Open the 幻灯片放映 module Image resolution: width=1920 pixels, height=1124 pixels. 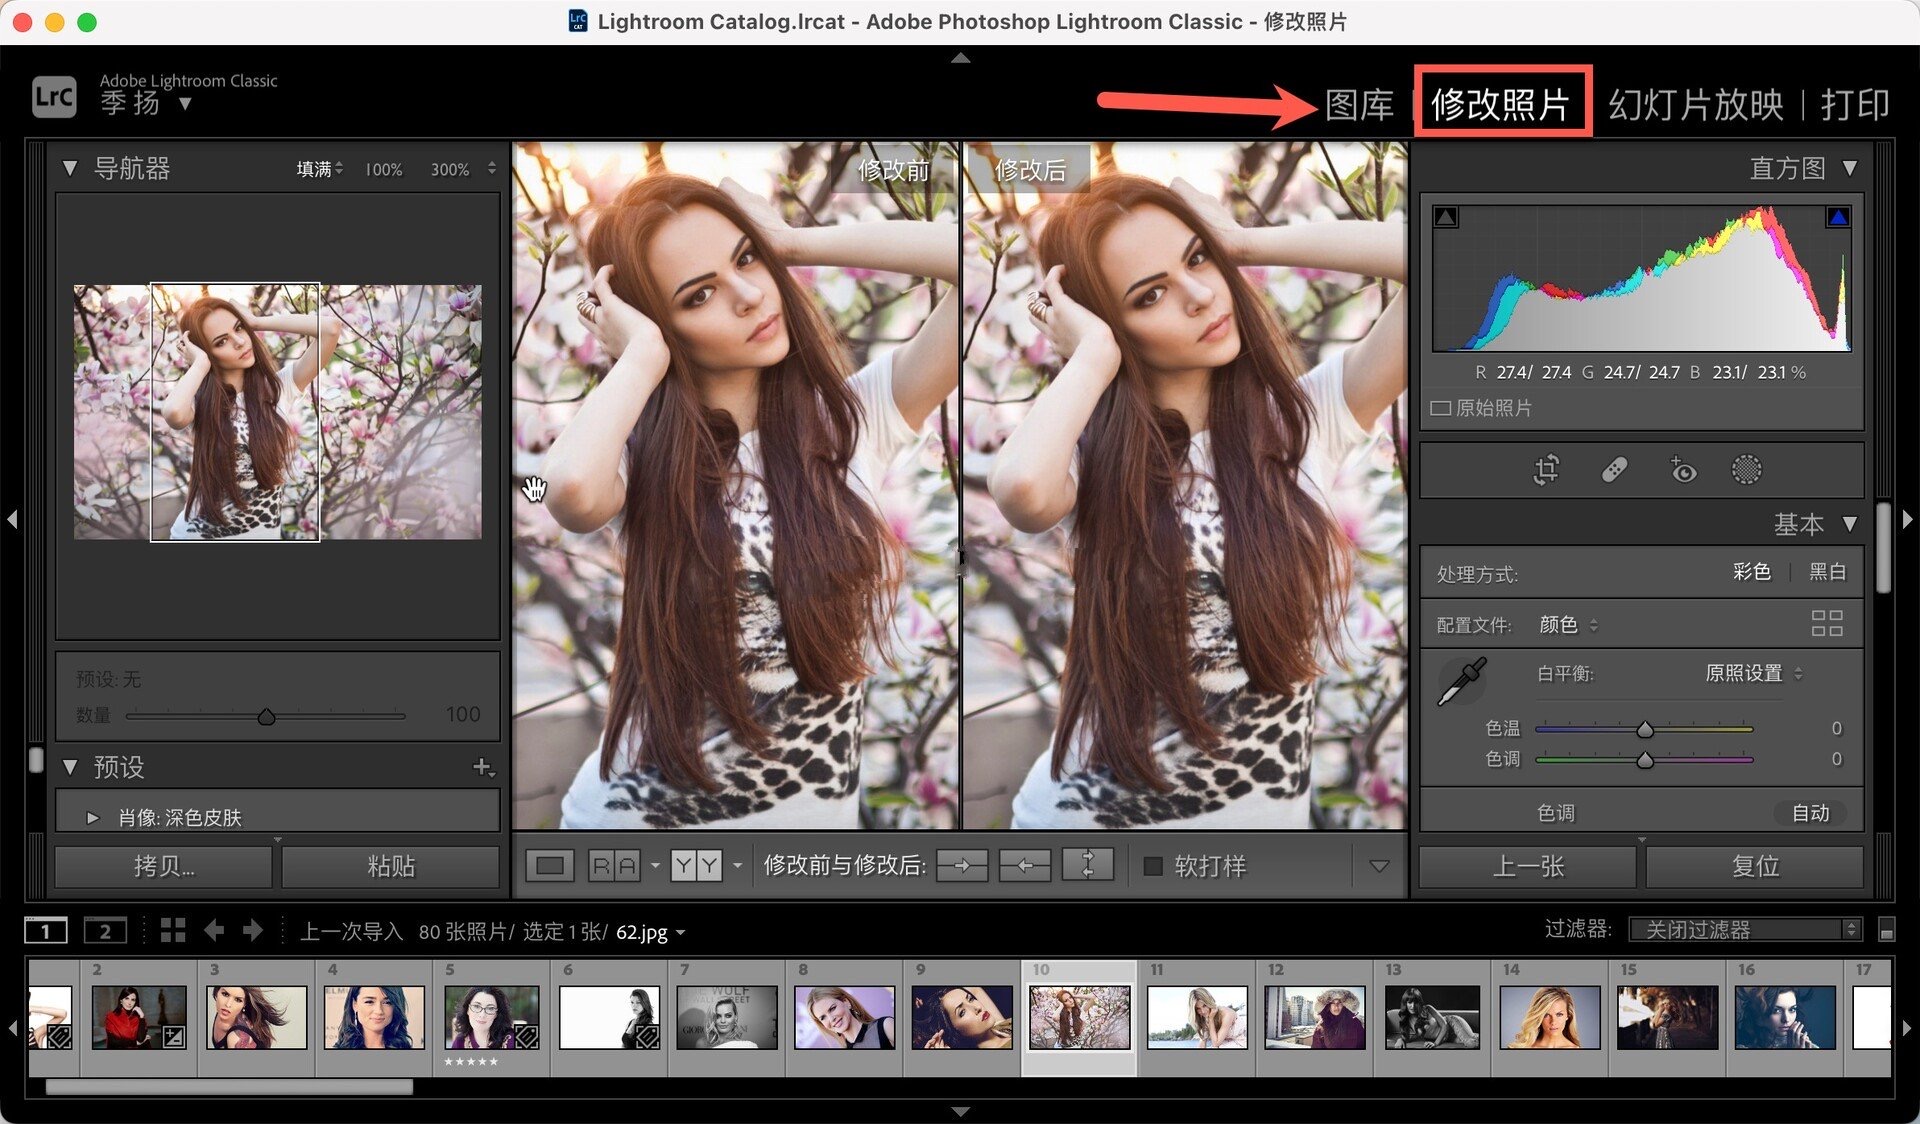[x=1695, y=104]
